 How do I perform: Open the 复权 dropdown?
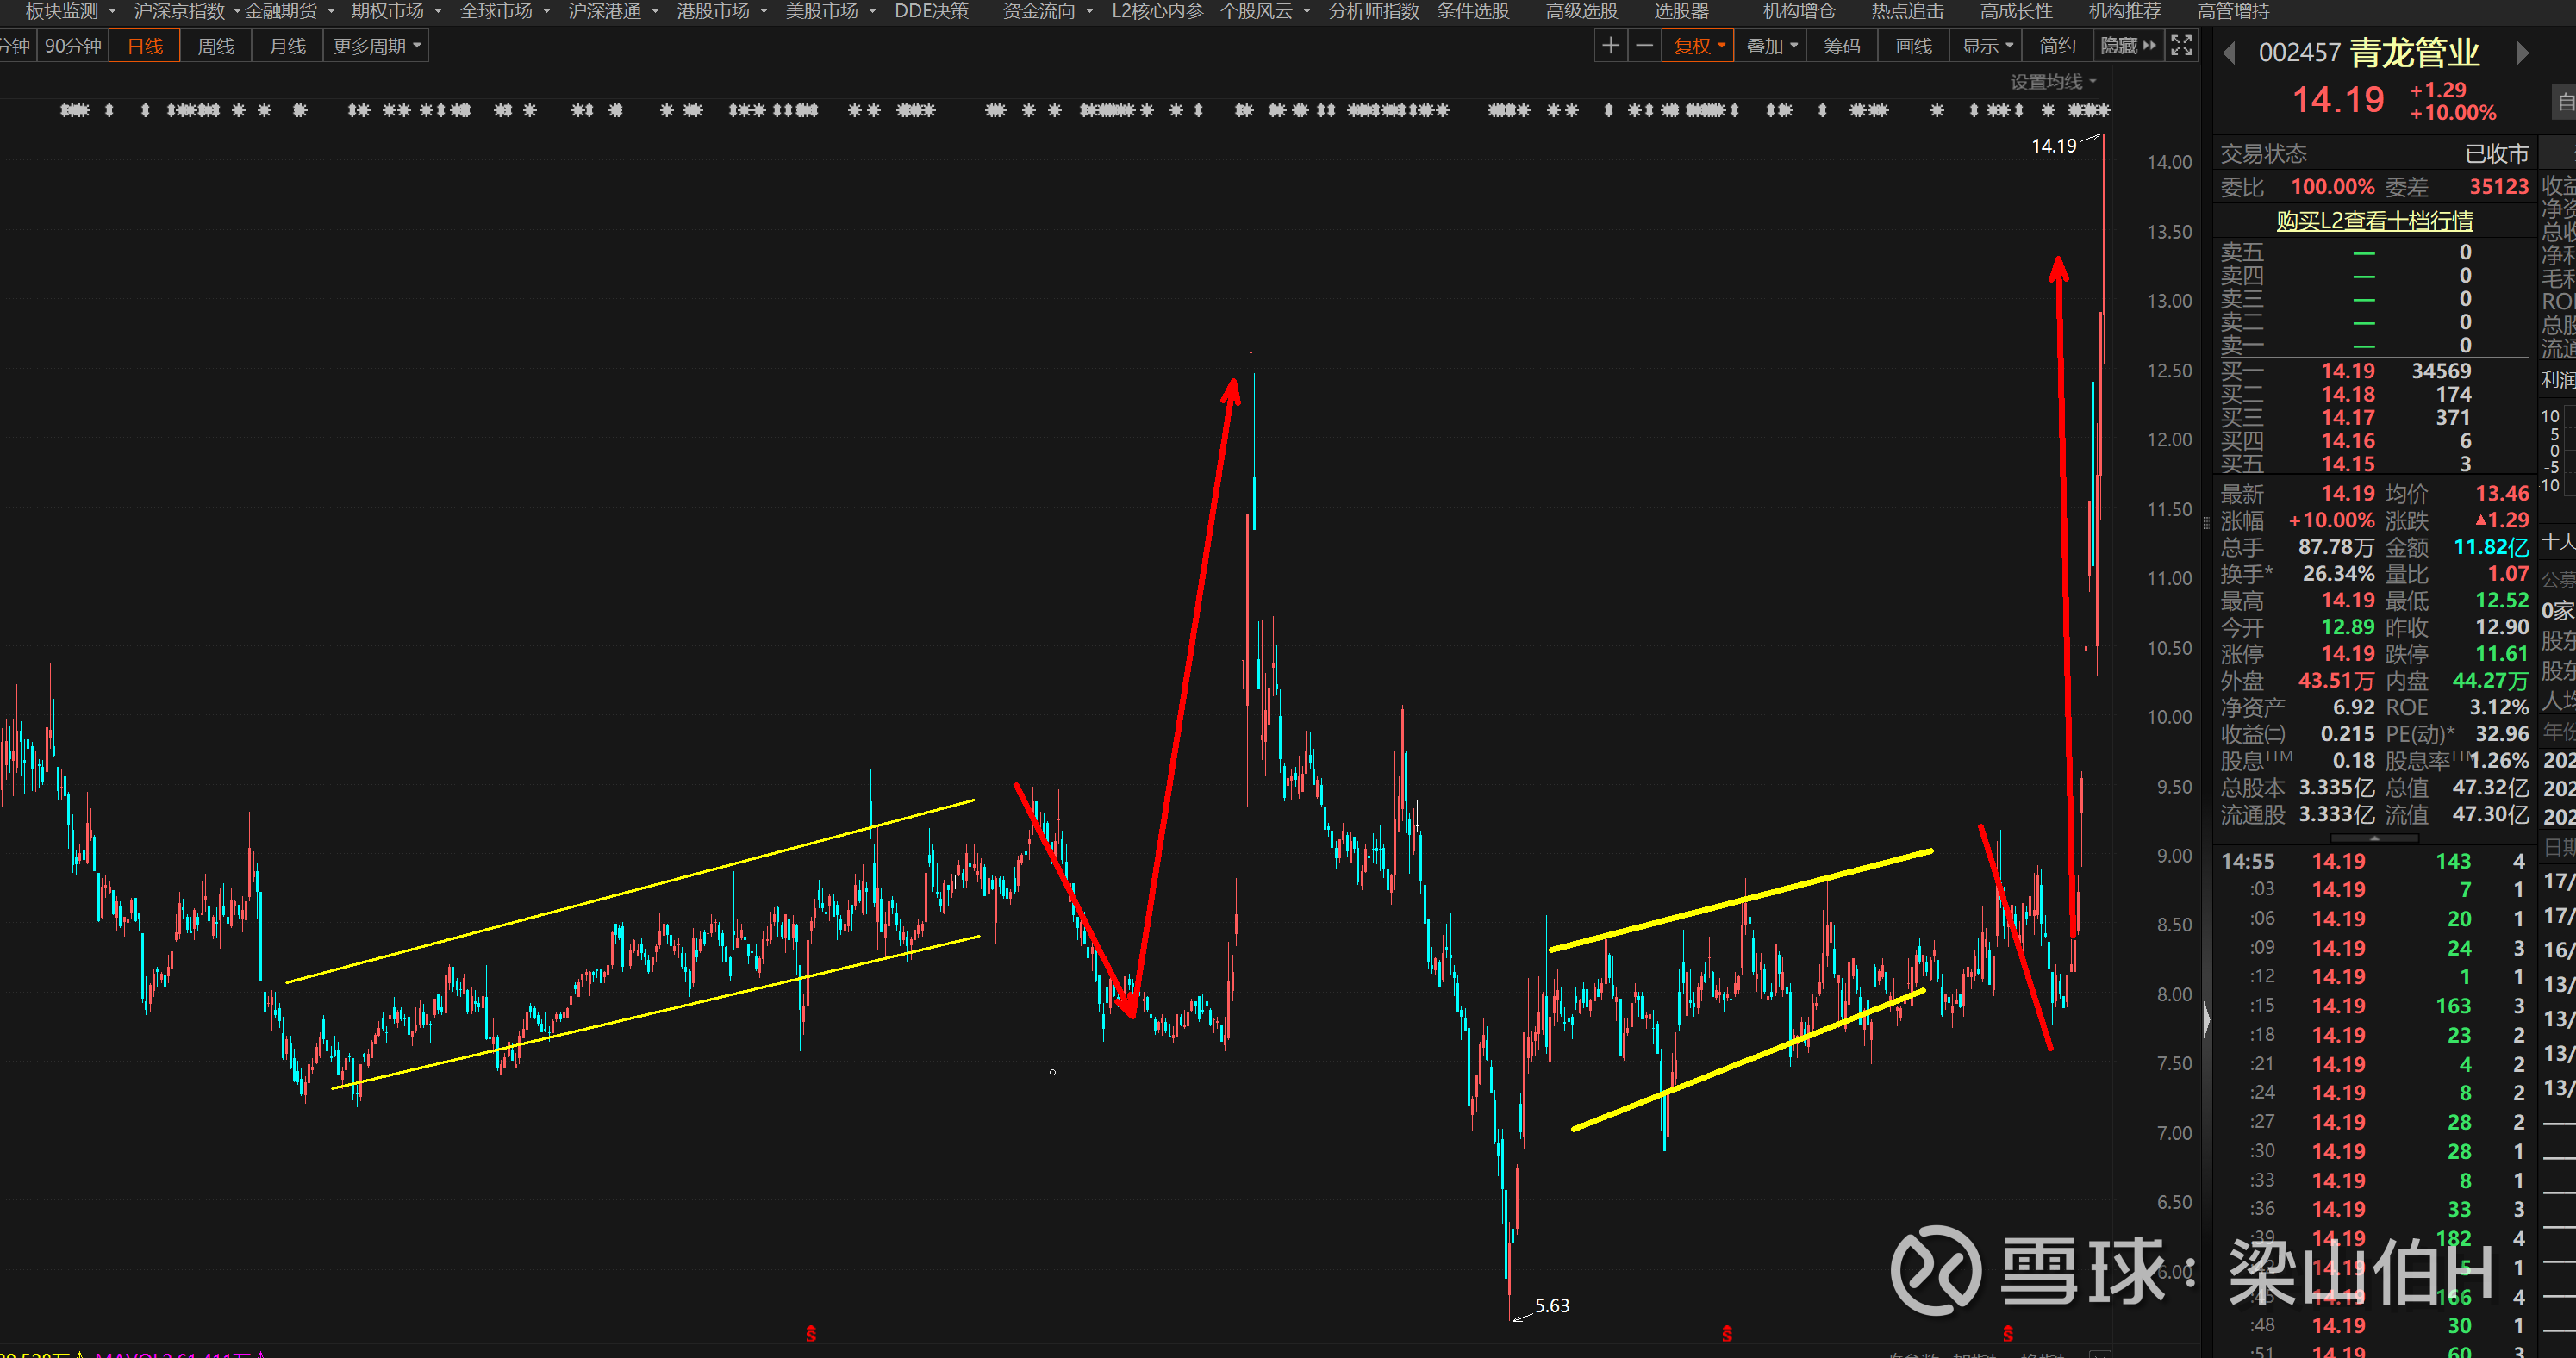[x=1698, y=46]
